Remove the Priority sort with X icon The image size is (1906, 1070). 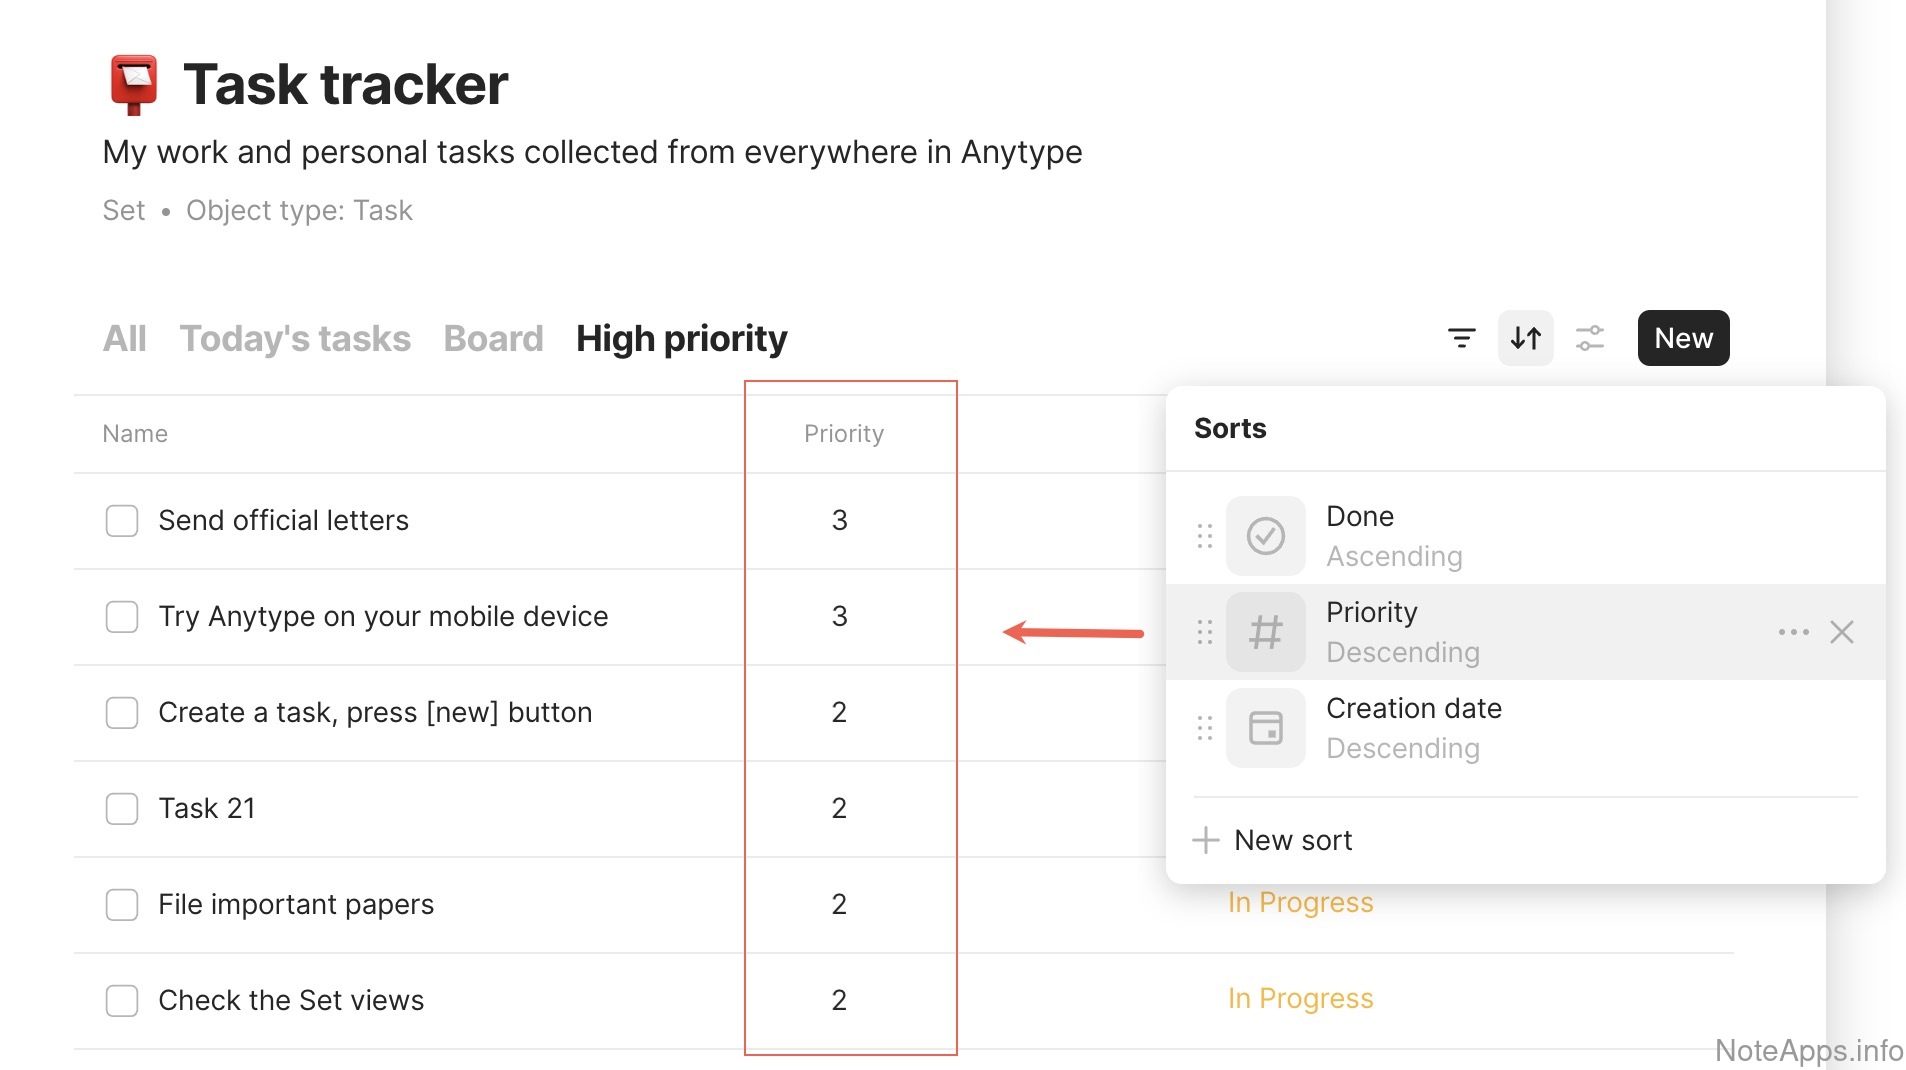pos(1841,632)
